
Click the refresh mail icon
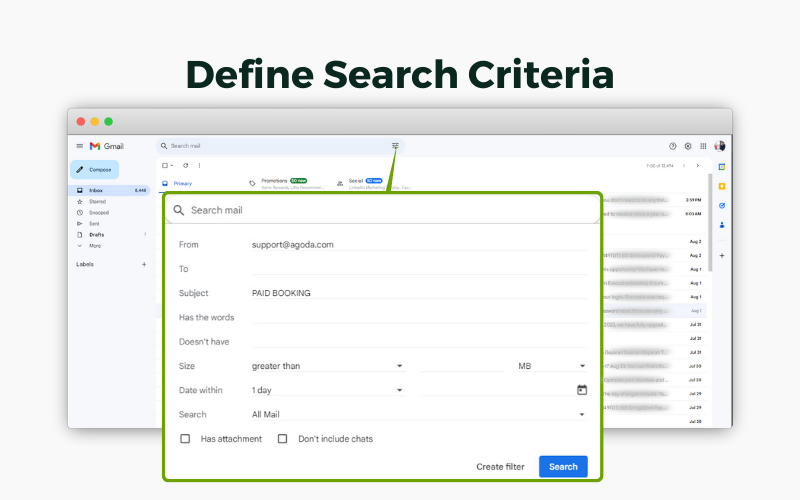pos(186,165)
